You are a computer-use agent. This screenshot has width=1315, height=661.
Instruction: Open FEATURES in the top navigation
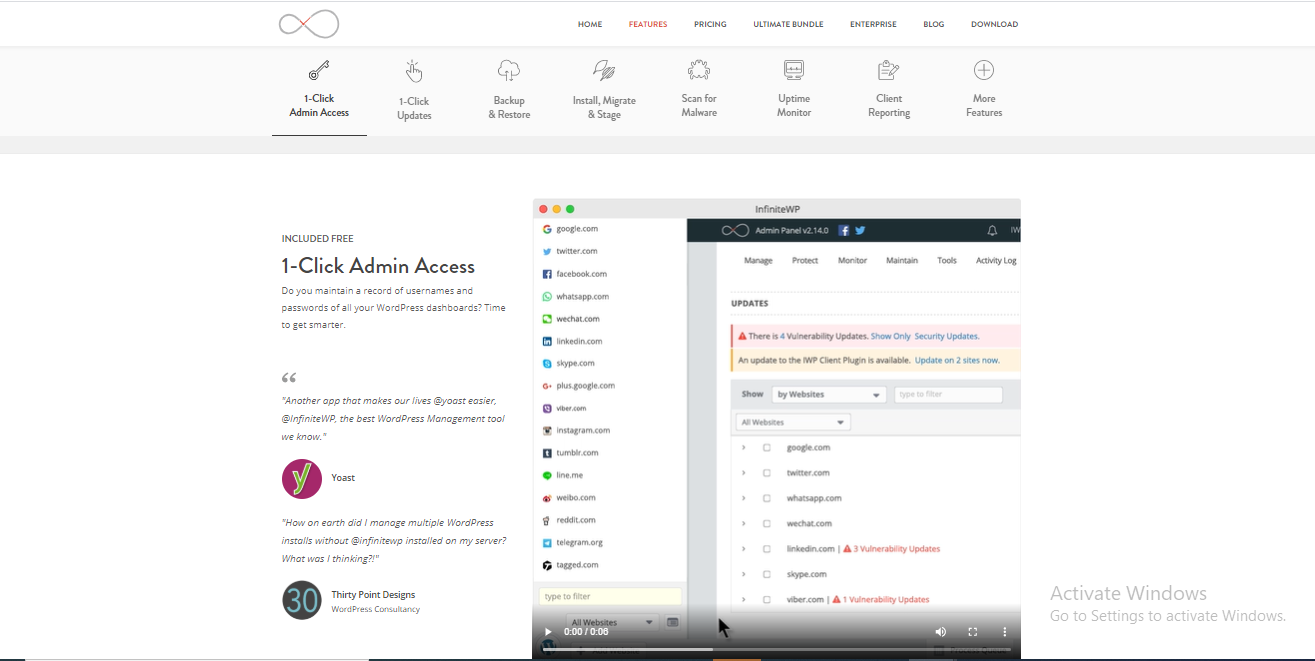pyautogui.click(x=648, y=24)
